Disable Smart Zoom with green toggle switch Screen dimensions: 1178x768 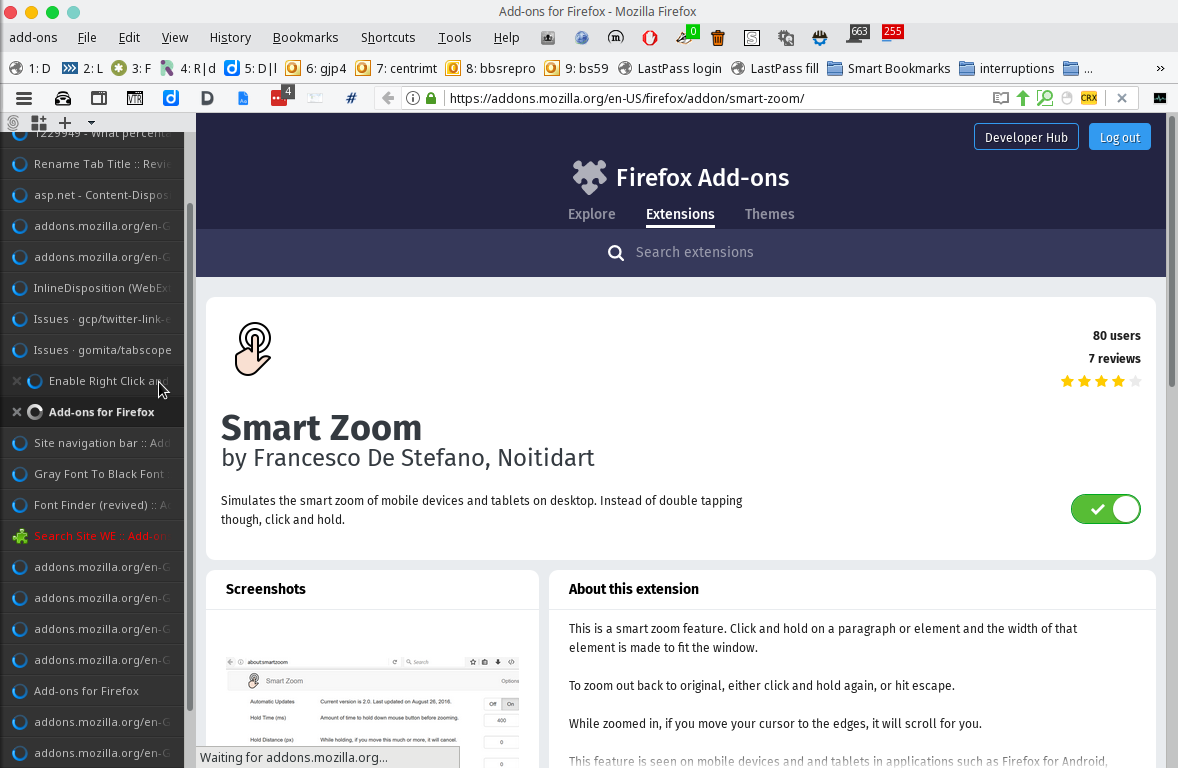point(1105,509)
